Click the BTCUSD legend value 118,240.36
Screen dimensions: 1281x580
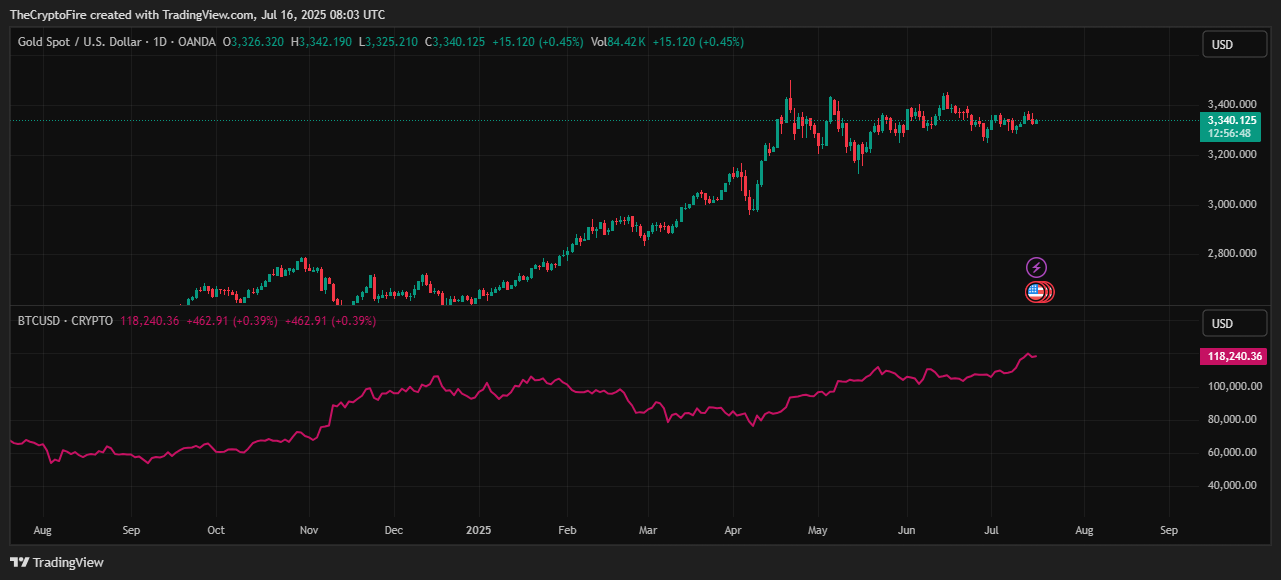[149, 321]
